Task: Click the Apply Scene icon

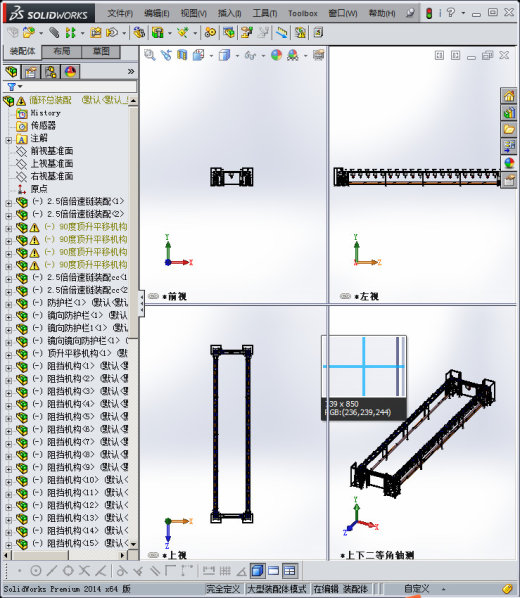Action: click(293, 55)
